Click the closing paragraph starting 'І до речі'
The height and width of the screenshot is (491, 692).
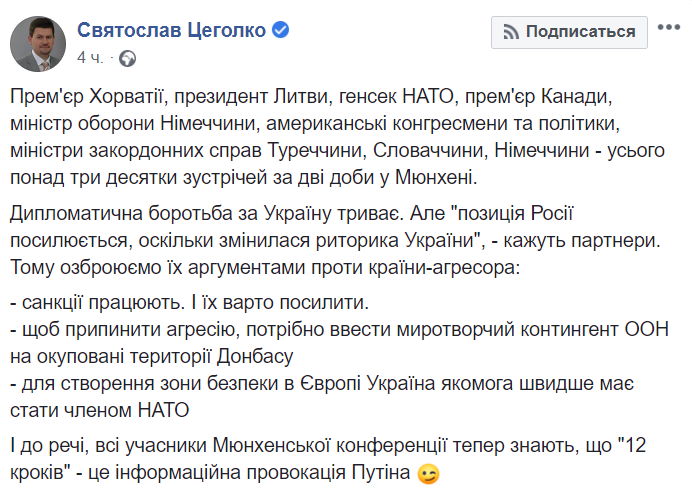coord(328,459)
